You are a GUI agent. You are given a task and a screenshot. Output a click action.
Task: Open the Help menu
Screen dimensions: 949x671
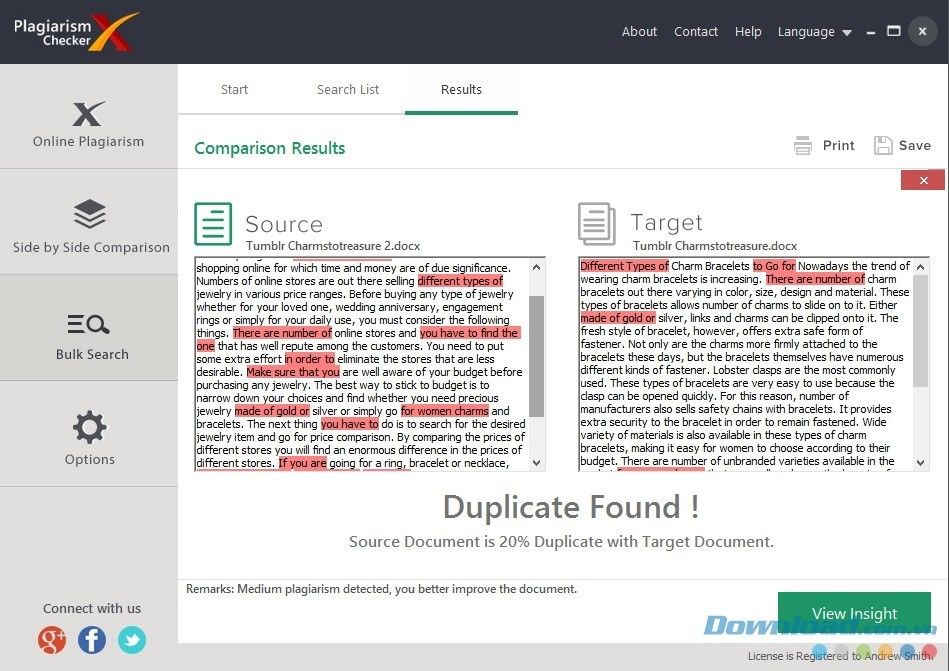(748, 31)
